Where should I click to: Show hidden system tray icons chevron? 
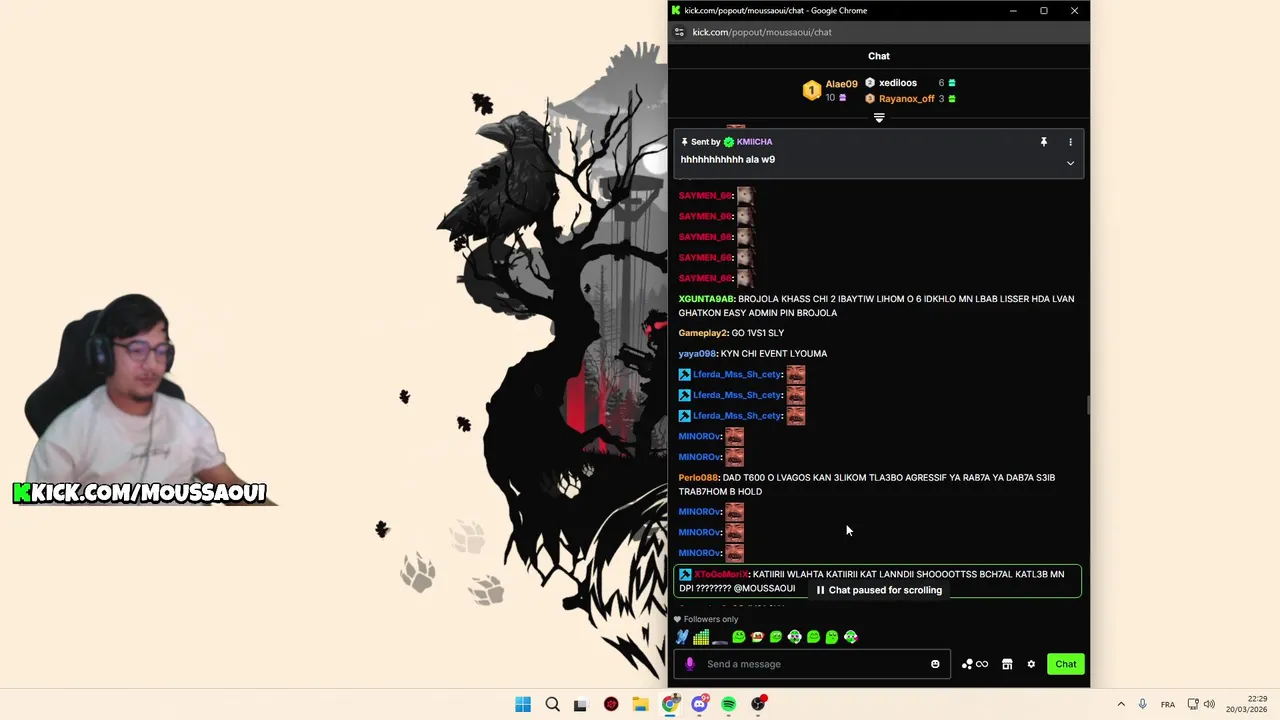[1121, 704]
